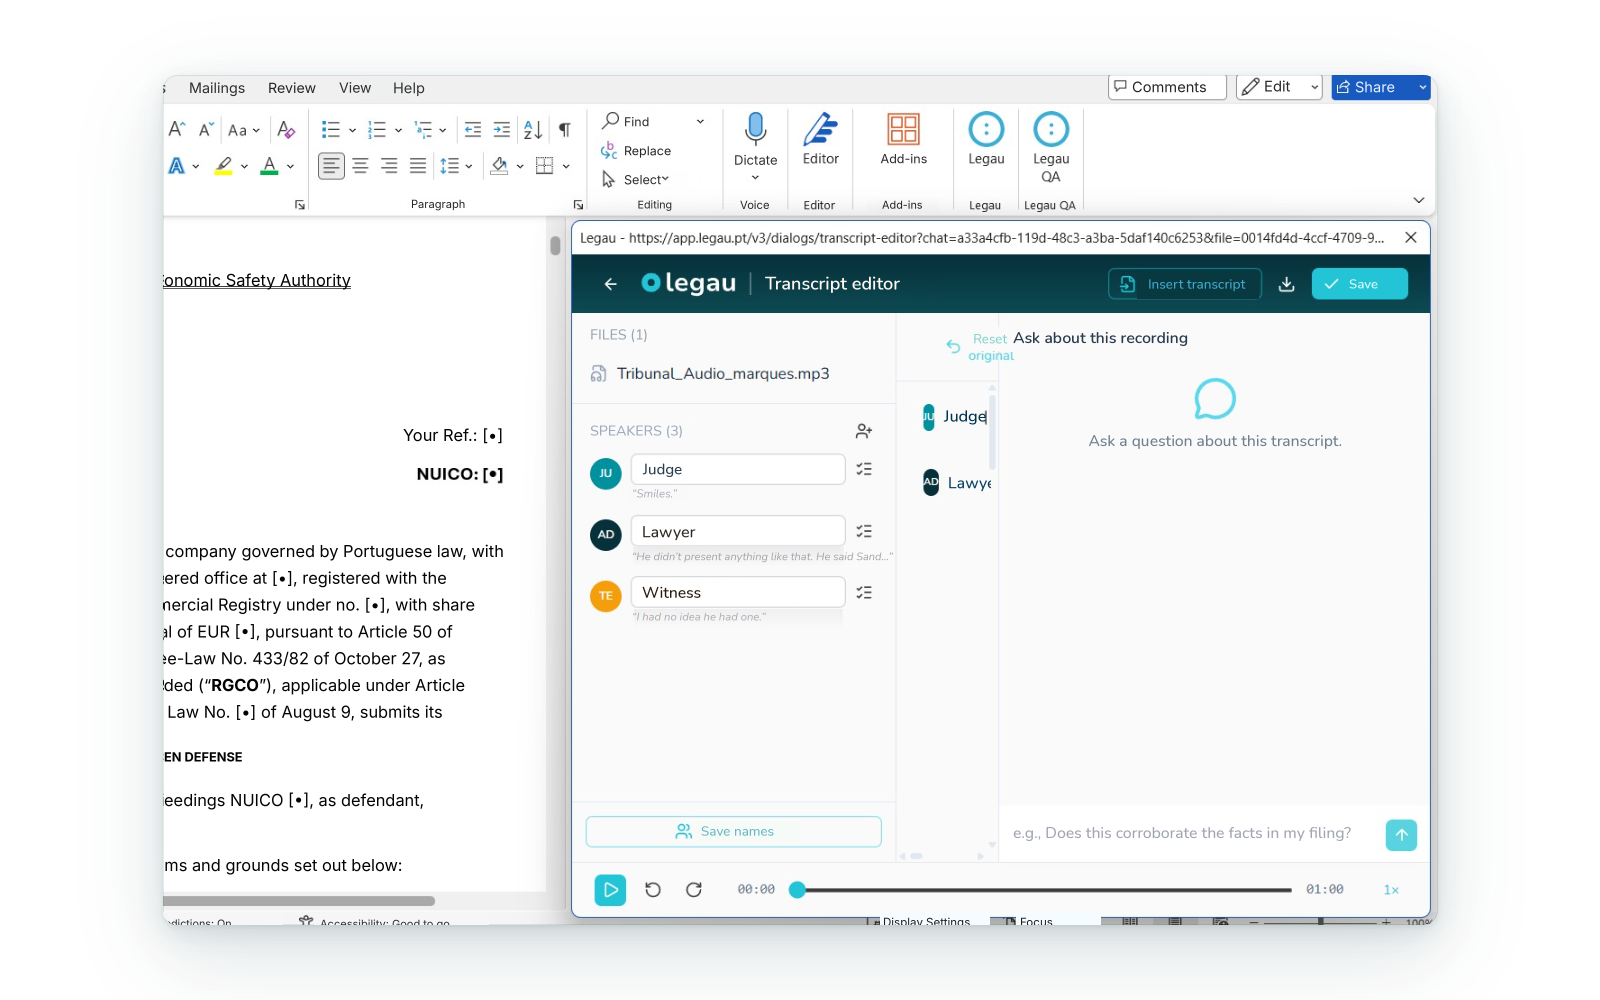Play the audio recording

pyautogui.click(x=610, y=890)
